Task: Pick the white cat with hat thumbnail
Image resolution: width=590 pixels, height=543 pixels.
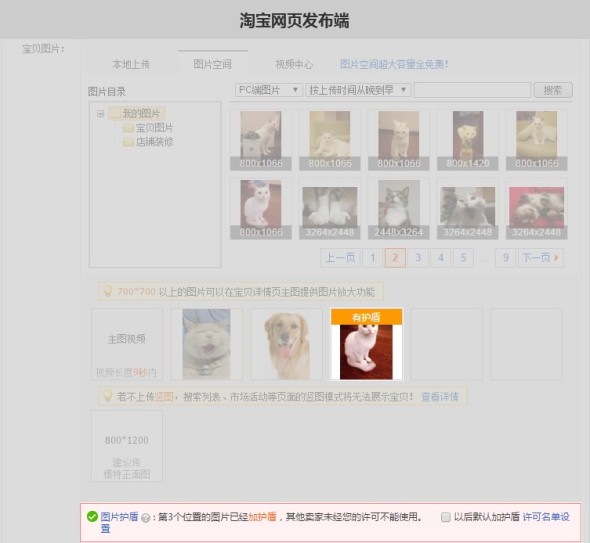Action: click(261, 209)
